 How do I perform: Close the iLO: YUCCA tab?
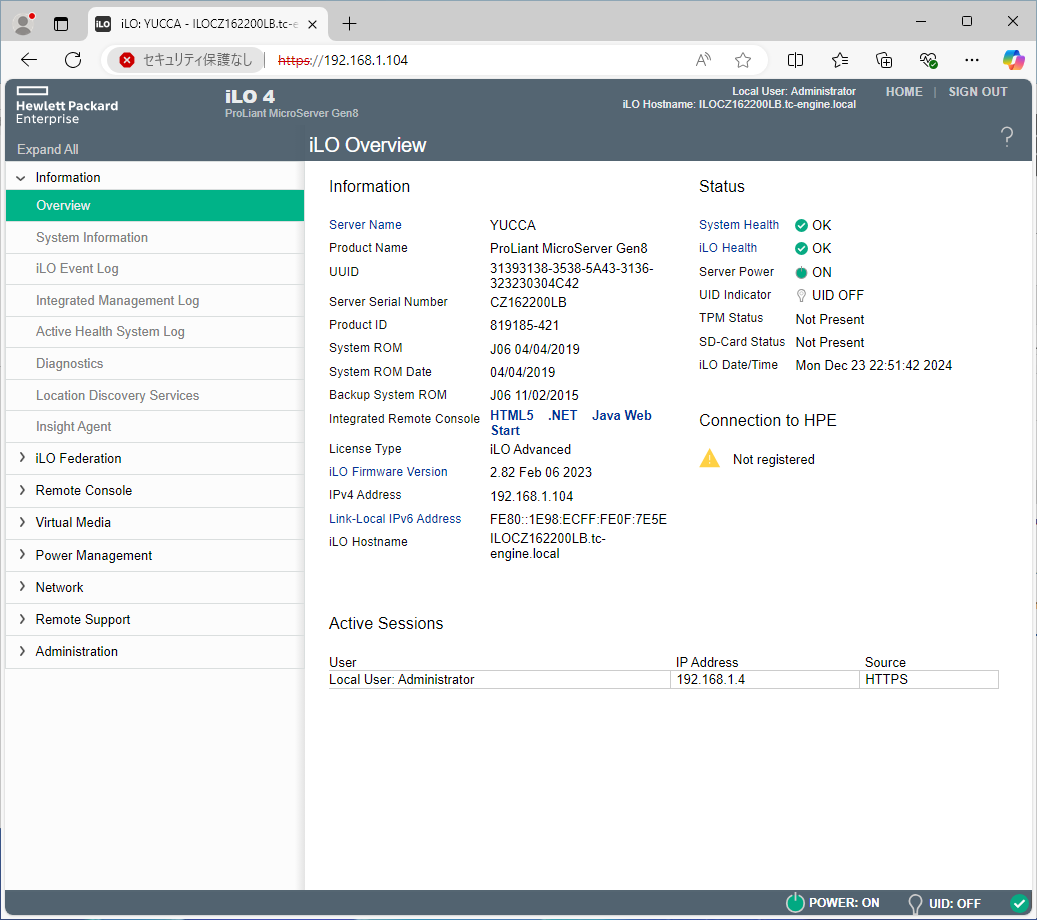click(313, 24)
